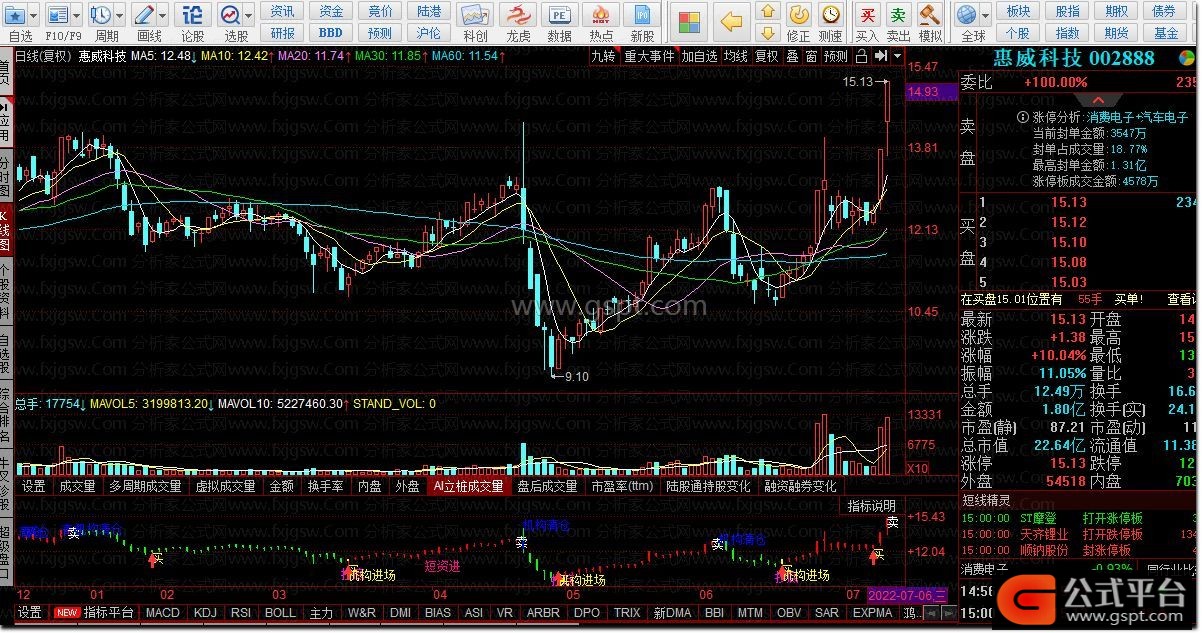Select the 融资融券变化 tab
The image size is (1202, 633).
[800, 486]
